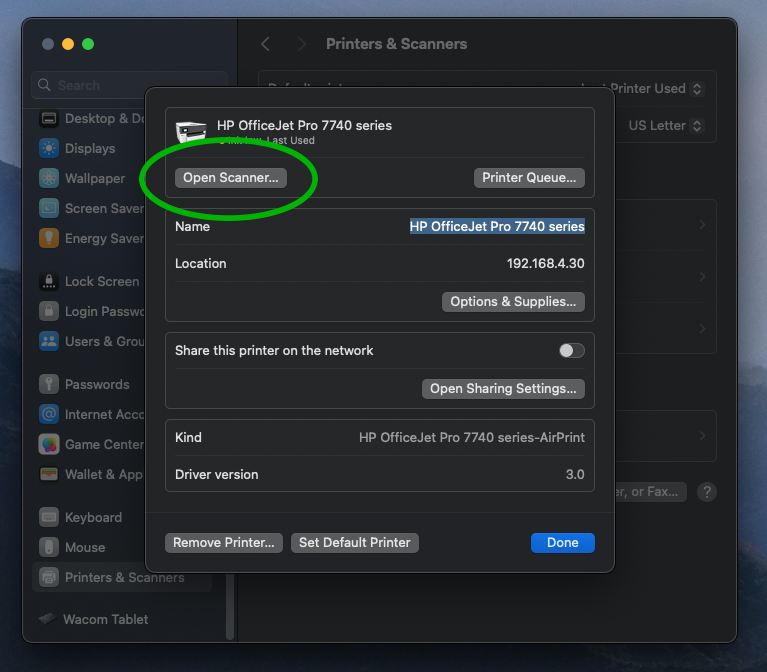The image size is (767, 672).
Task: Click the Wacom Tablet label
Action: pyautogui.click(x=106, y=619)
